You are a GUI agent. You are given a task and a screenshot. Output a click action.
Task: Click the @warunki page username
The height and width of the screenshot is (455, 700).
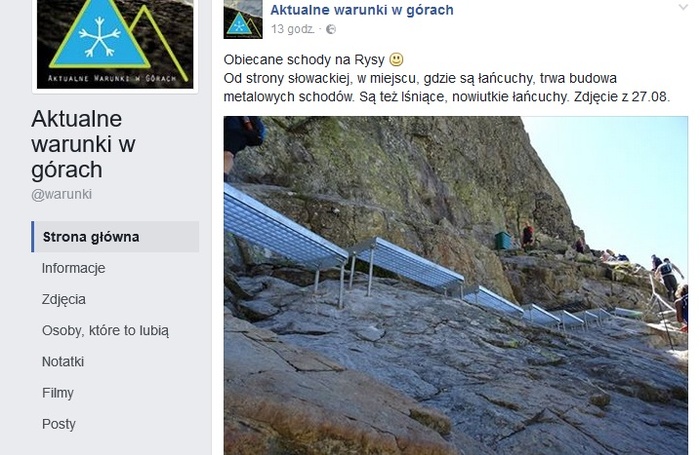62,194
